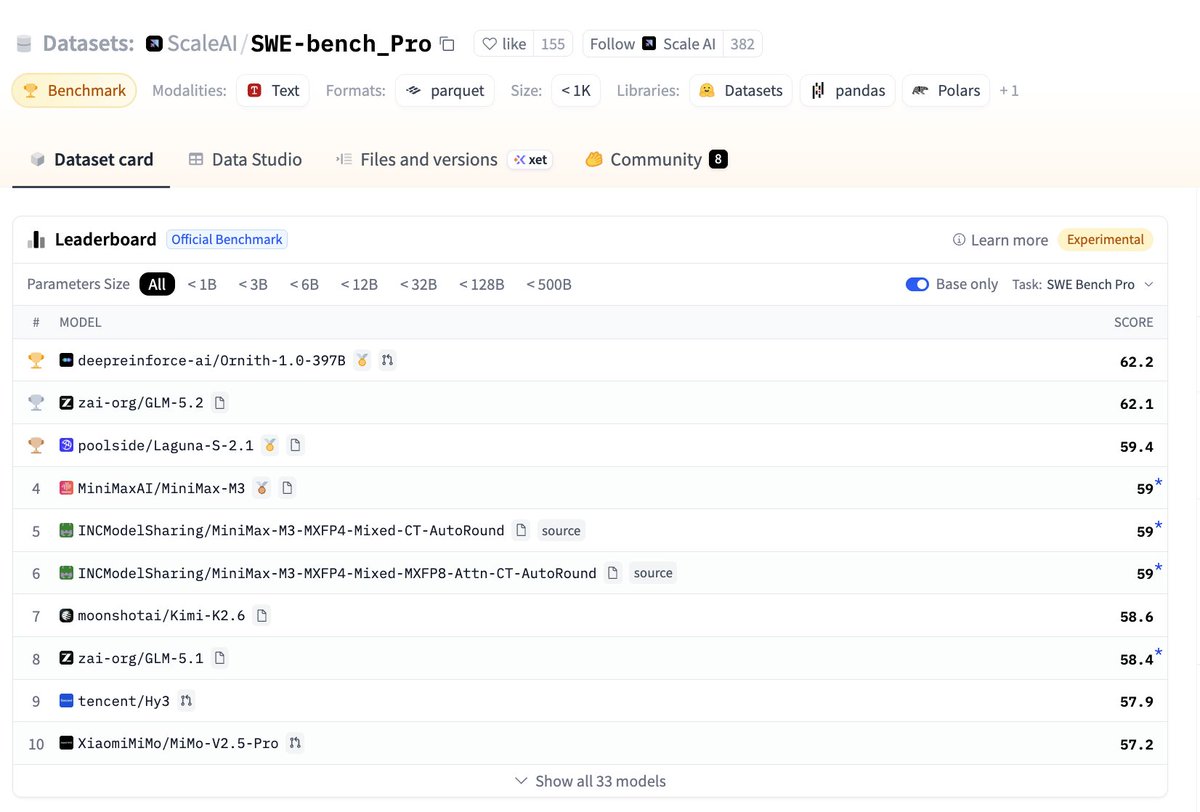Click pull request icon beside Ornith-1.0-397B
The width and height of the screenshot is (1200, 812).
pos(388,360)
